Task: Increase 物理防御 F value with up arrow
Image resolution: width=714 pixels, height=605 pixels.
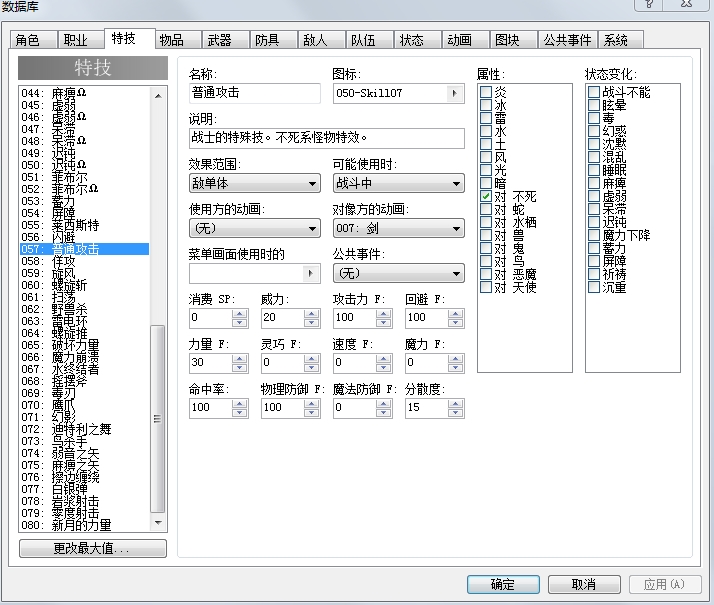Action: (311, 403)
